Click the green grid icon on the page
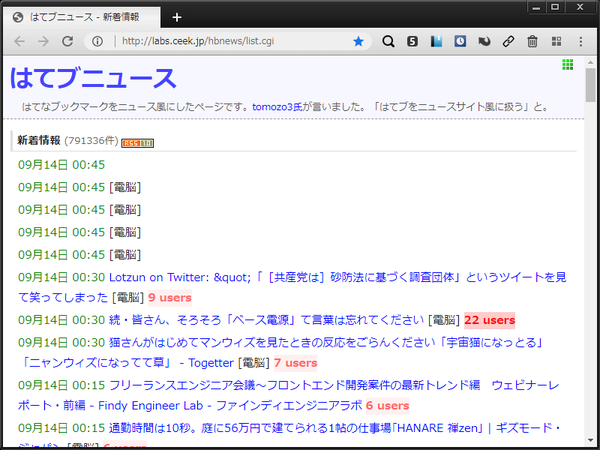 pos(567,65)
